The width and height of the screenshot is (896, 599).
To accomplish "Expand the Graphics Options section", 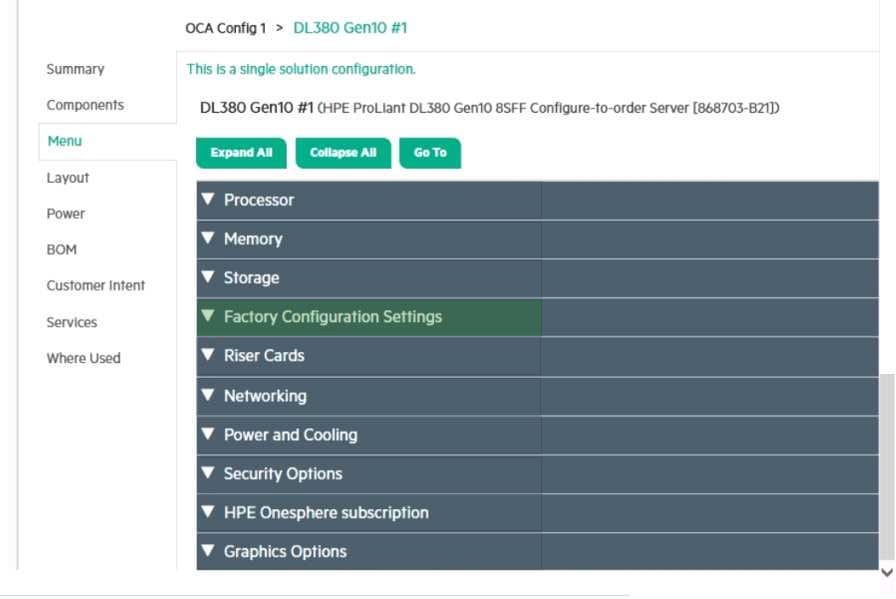I will coord(284,552).
